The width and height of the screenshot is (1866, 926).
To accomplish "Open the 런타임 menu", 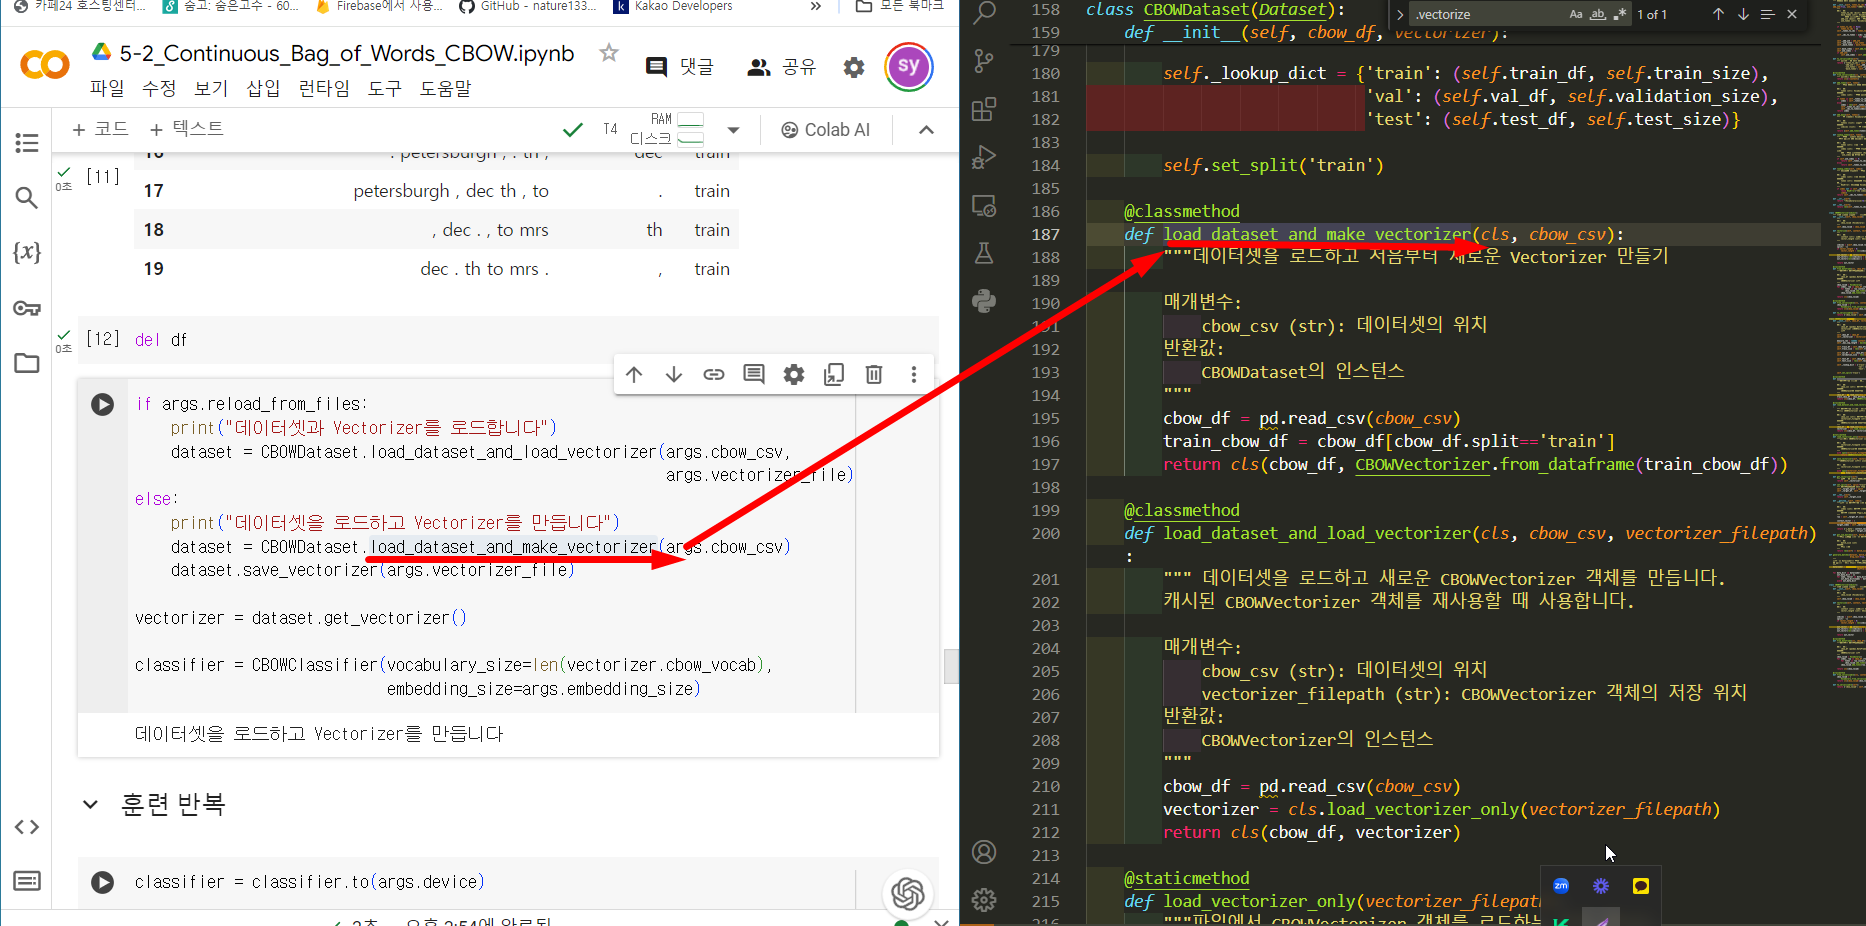I will 324,88.
